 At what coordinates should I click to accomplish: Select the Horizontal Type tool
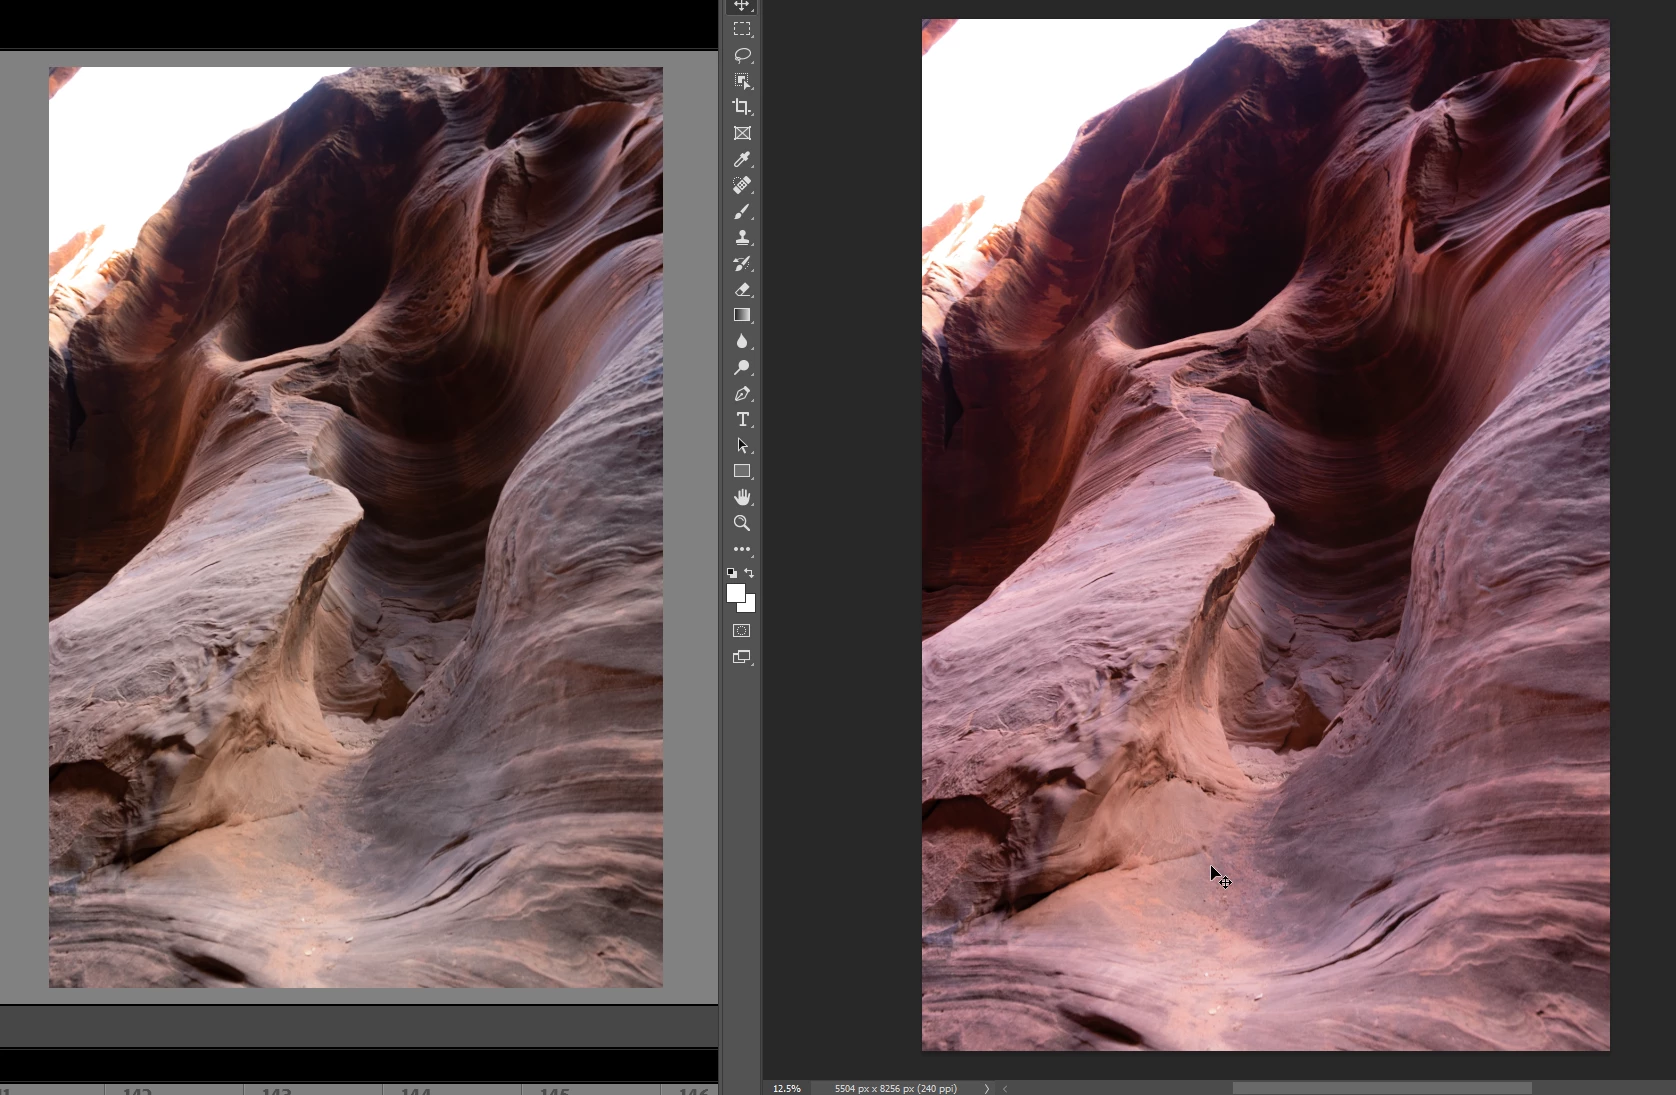(742, 420)
